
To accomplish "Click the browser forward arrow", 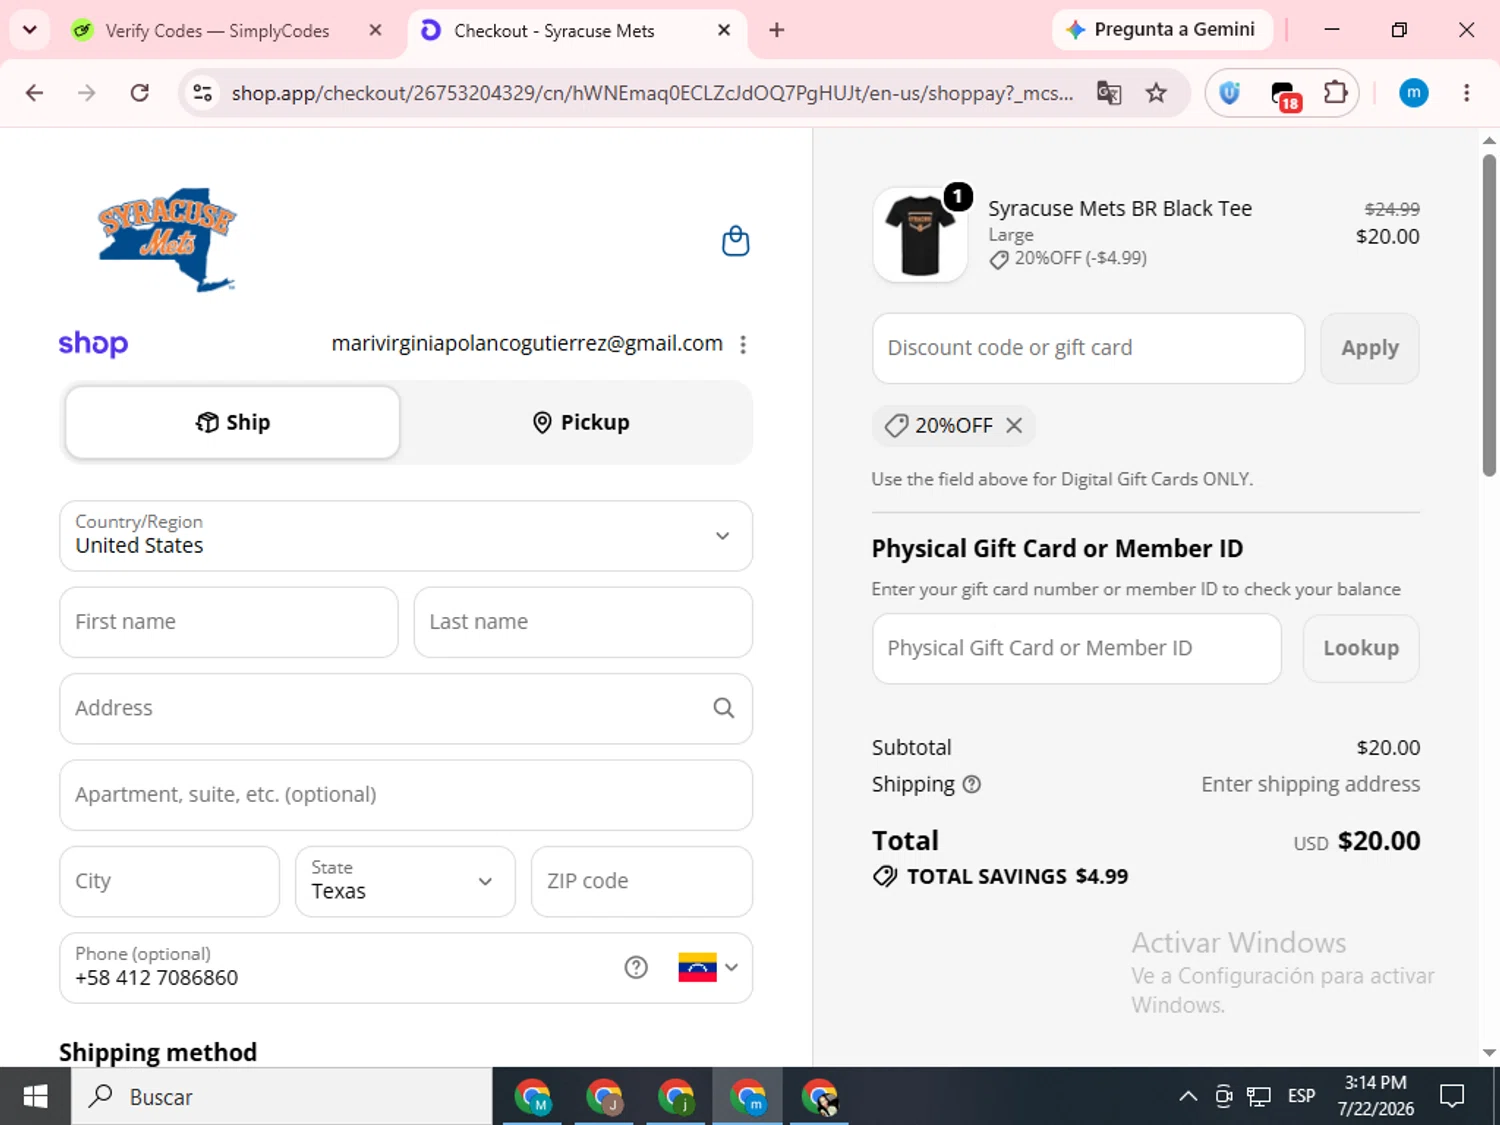I will tap(87, 93).
